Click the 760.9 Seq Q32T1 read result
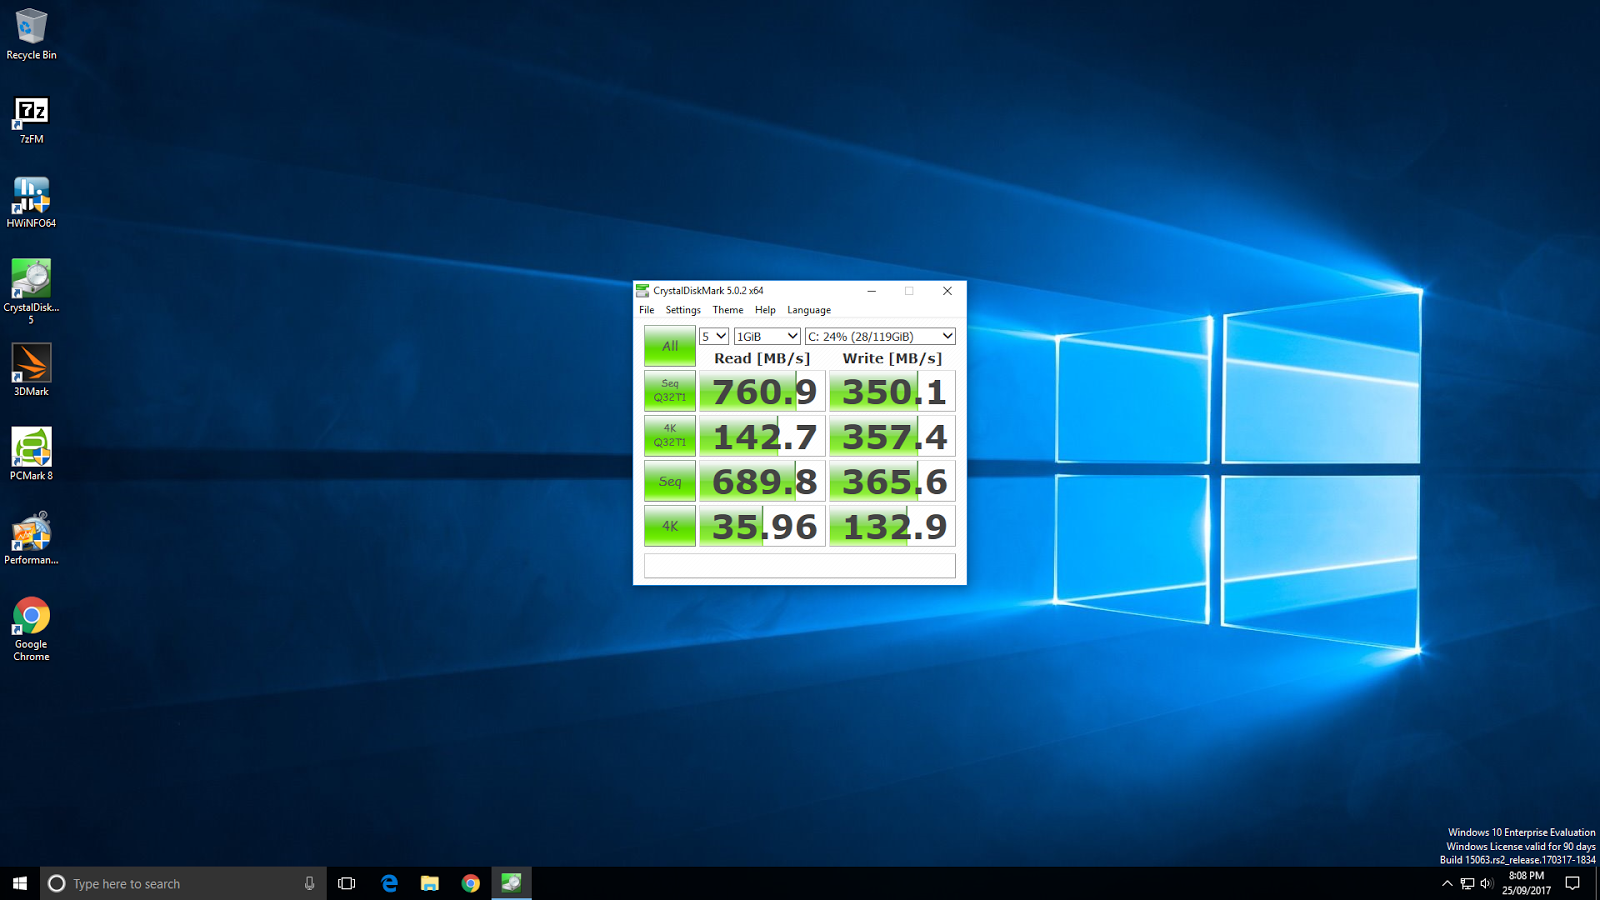 (x=762, y=391)
